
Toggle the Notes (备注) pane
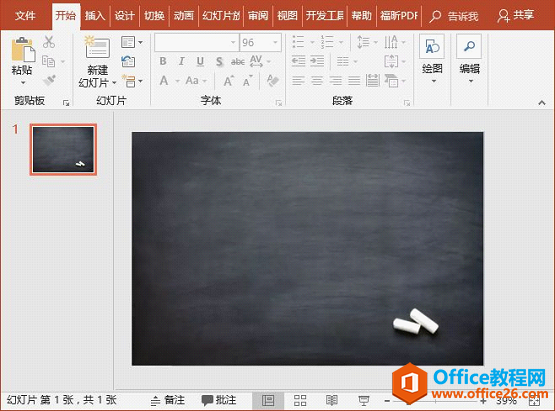168,400
